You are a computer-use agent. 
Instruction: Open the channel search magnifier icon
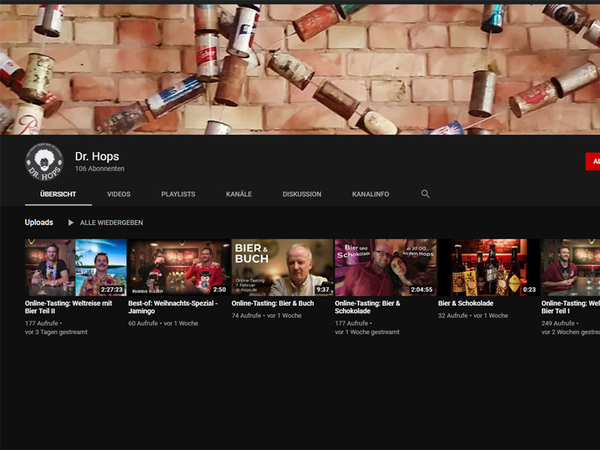pos(425,194)
